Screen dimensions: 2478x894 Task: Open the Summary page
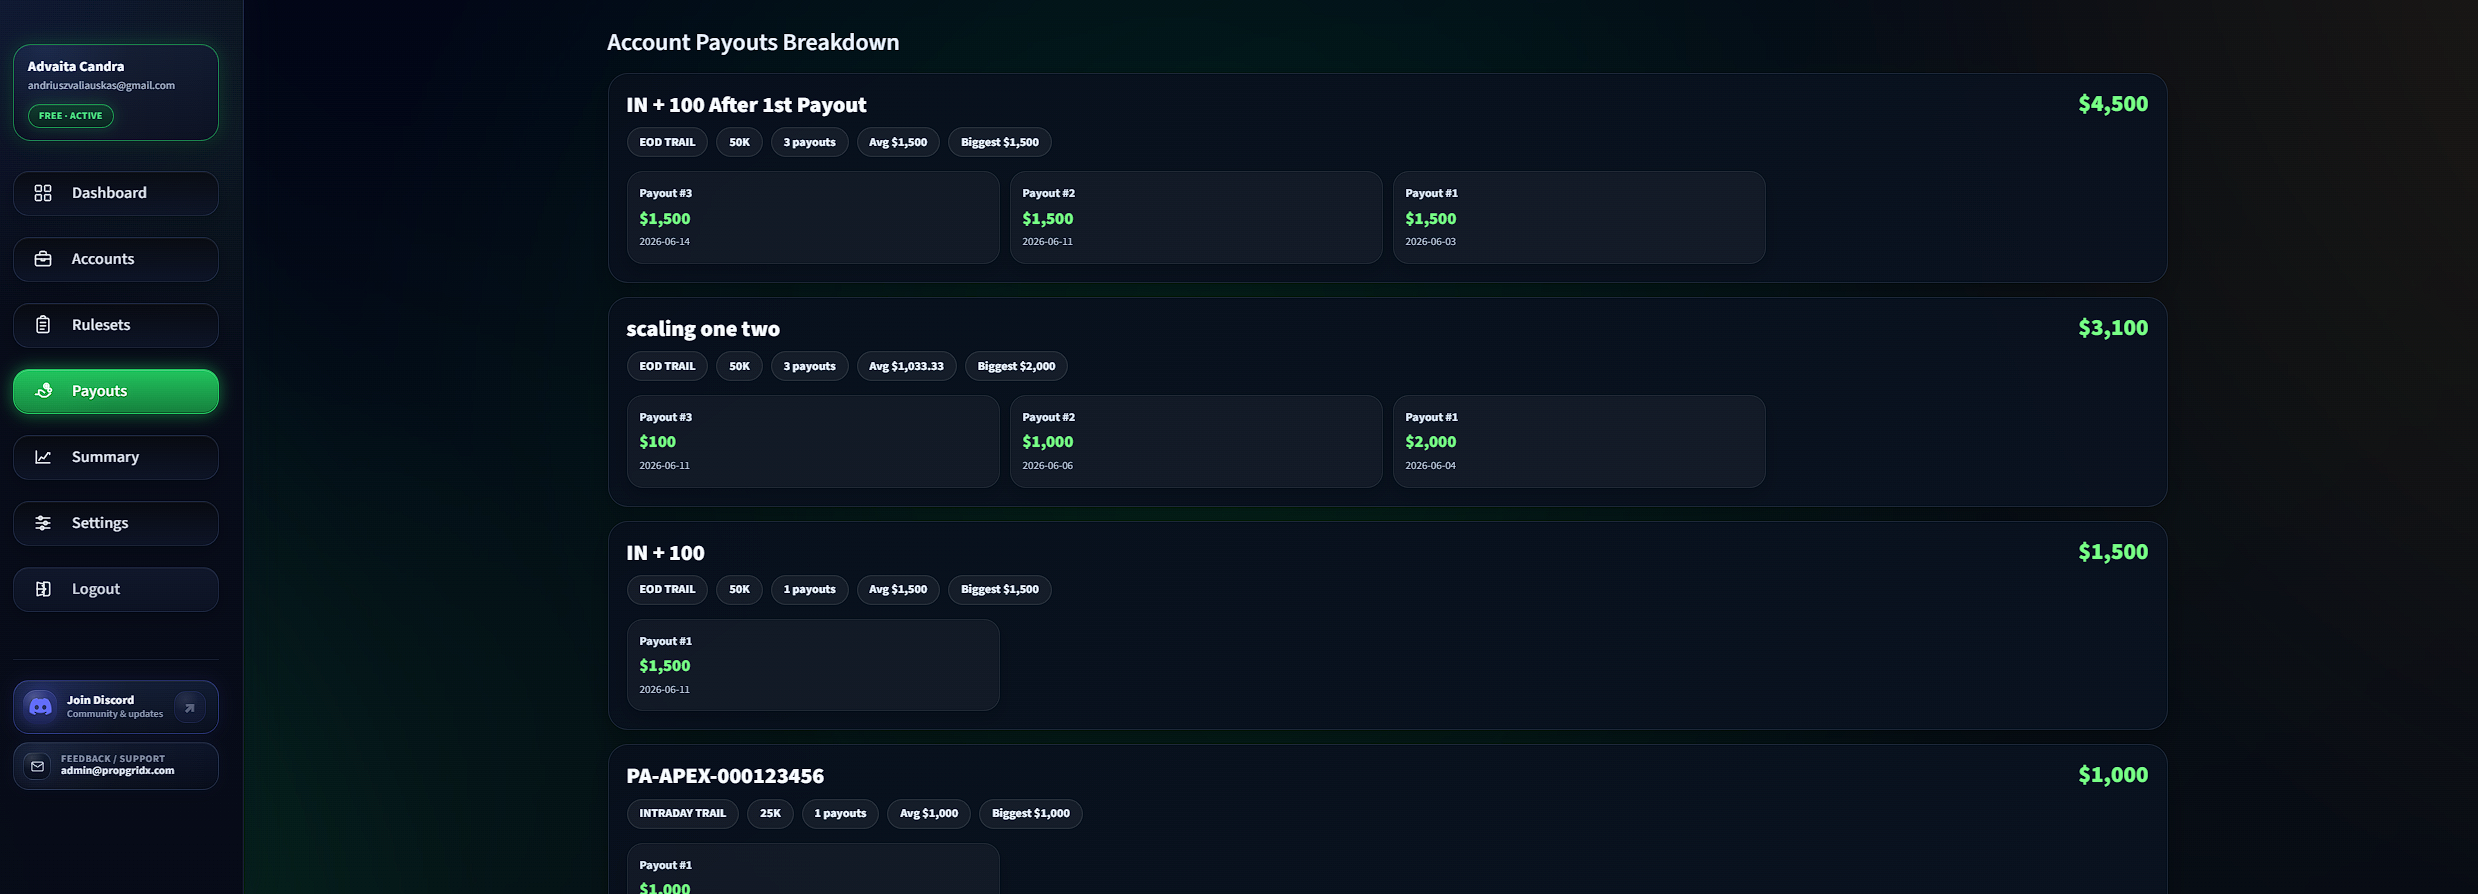[x=116, y=457]
